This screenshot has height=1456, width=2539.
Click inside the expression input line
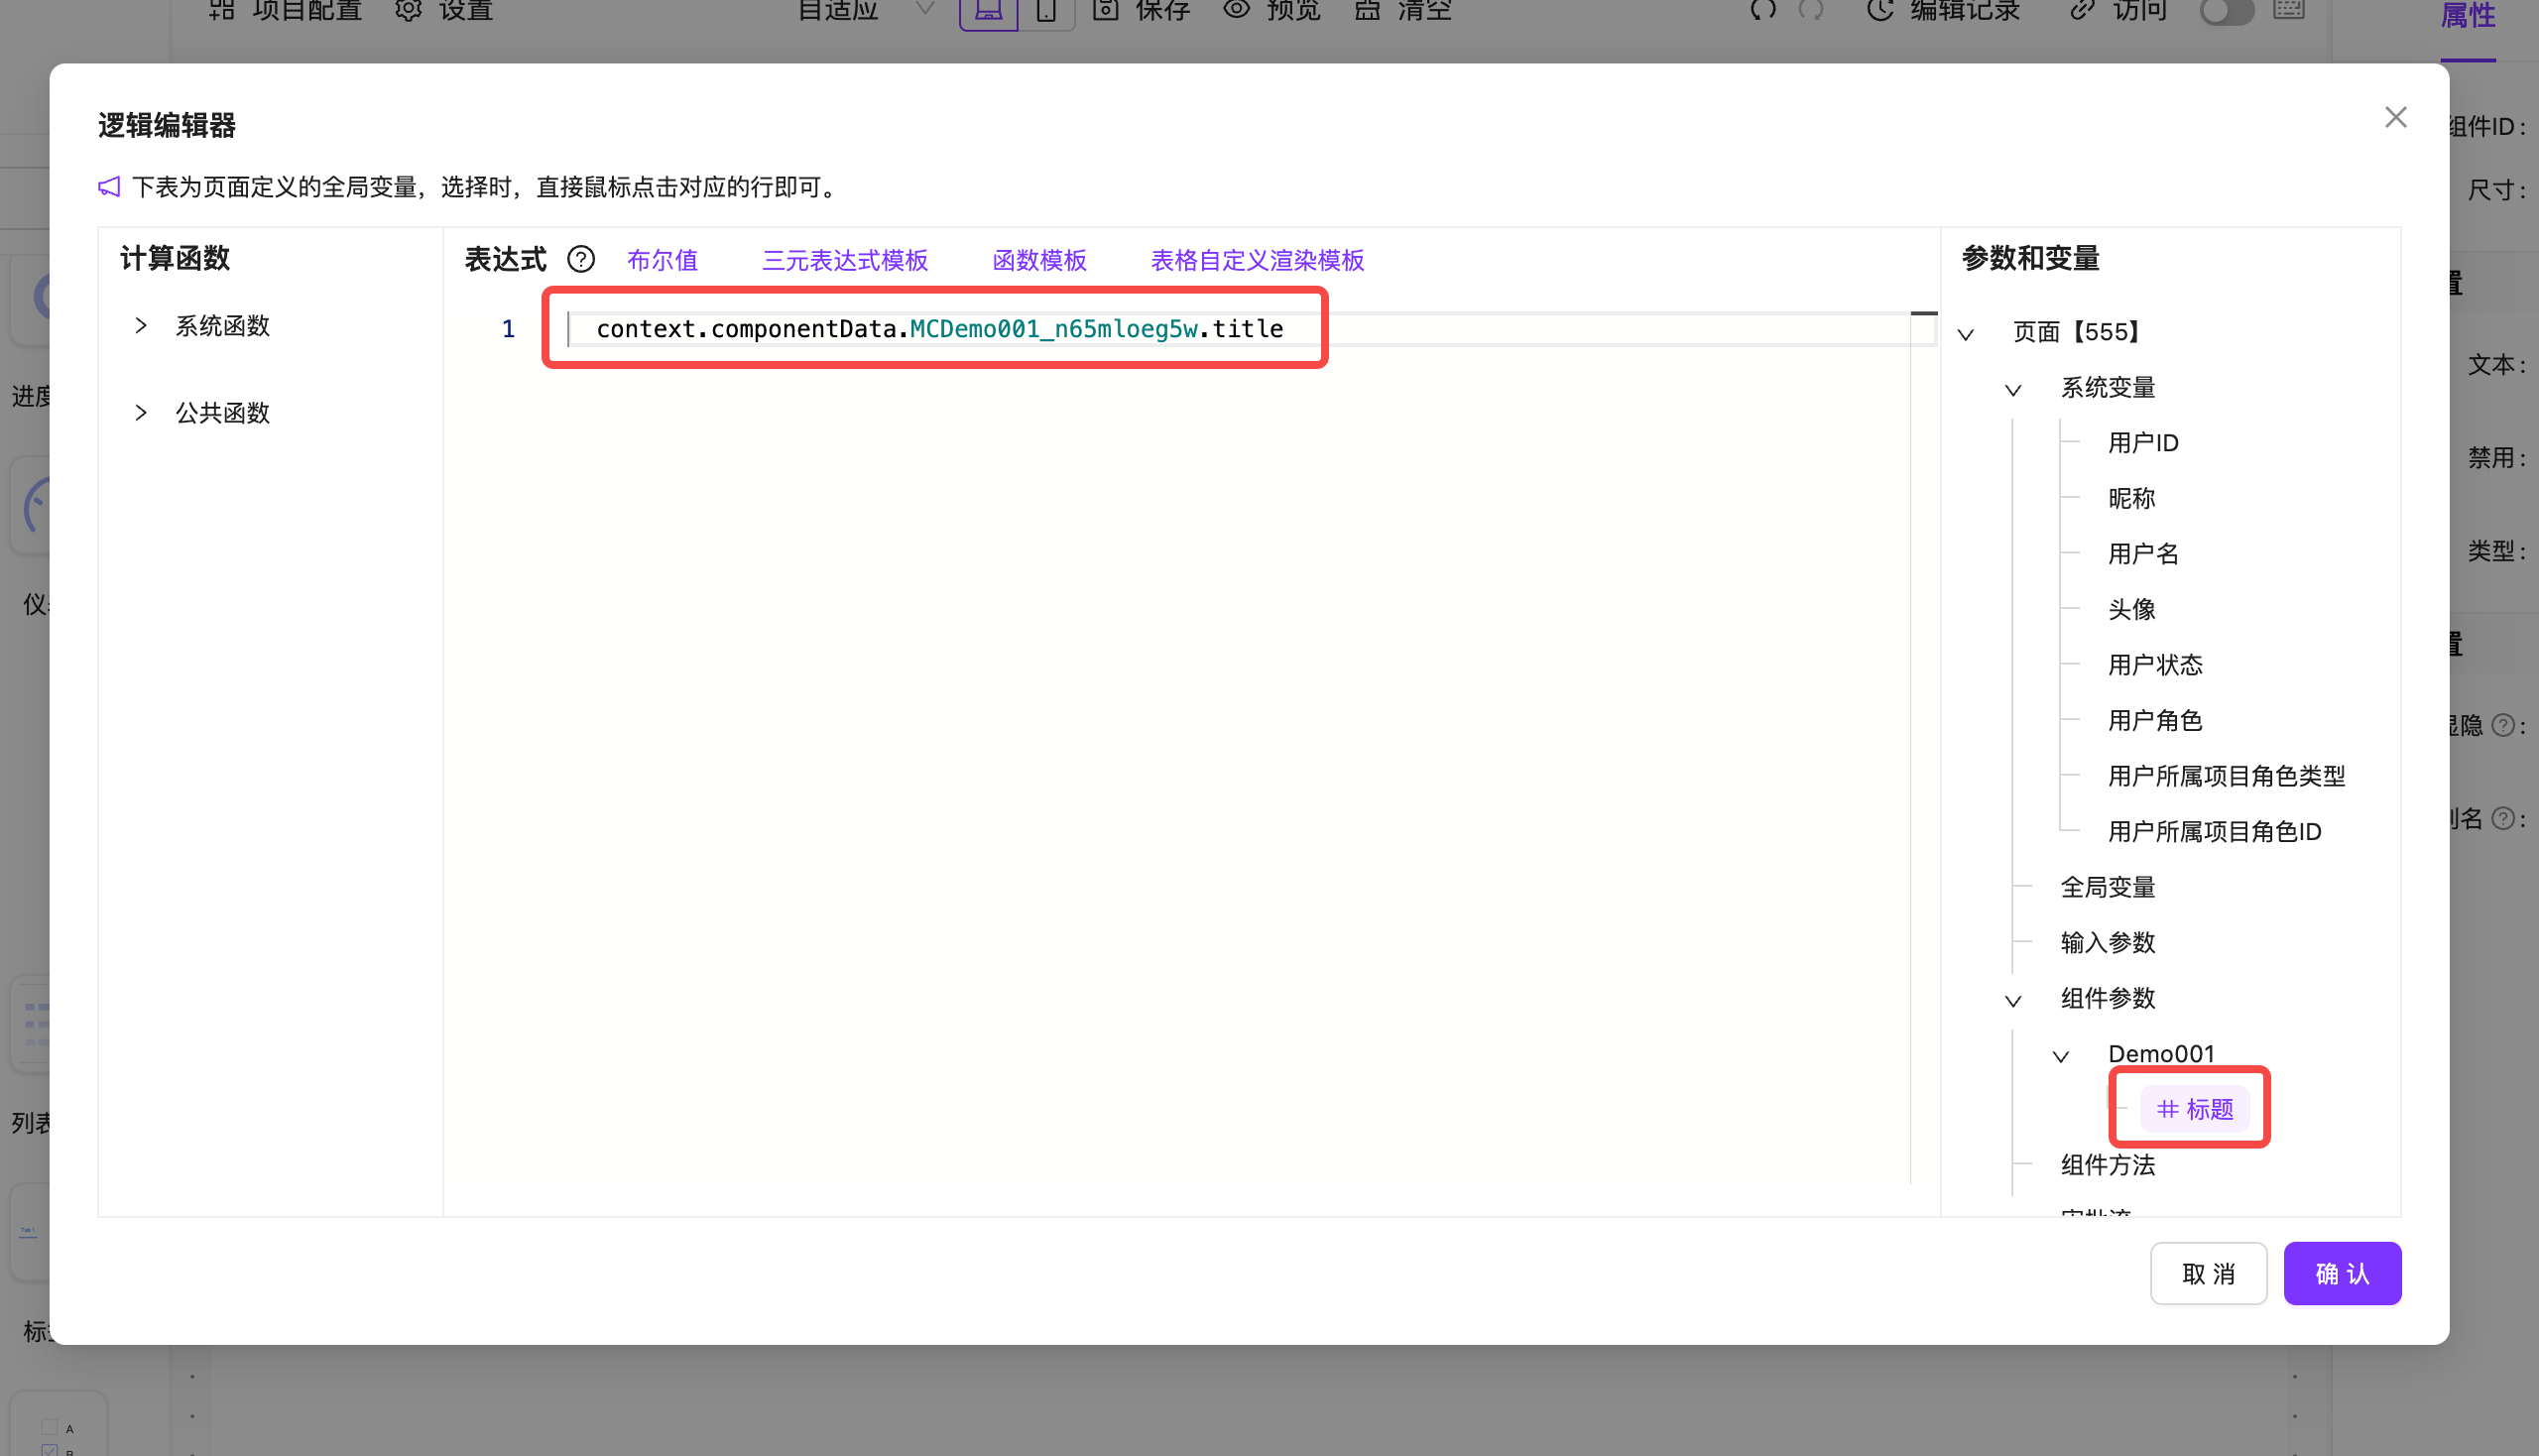point(940,328)
